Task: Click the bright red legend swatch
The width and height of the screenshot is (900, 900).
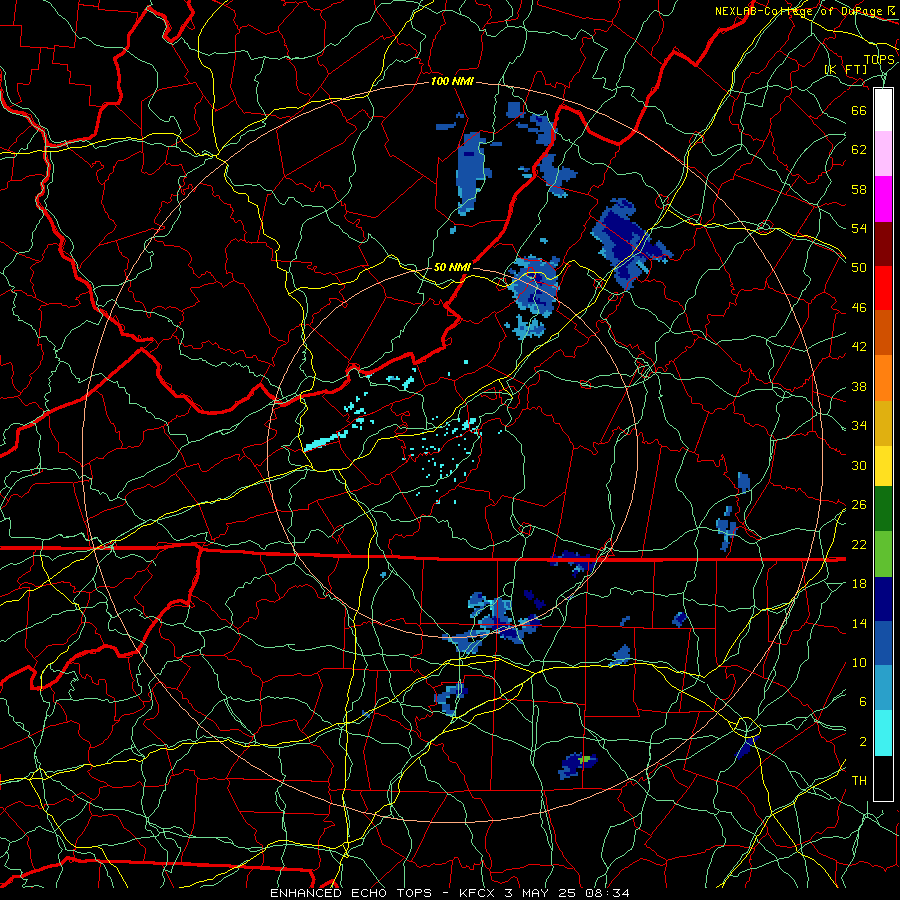Action: [x=883, y=288]
